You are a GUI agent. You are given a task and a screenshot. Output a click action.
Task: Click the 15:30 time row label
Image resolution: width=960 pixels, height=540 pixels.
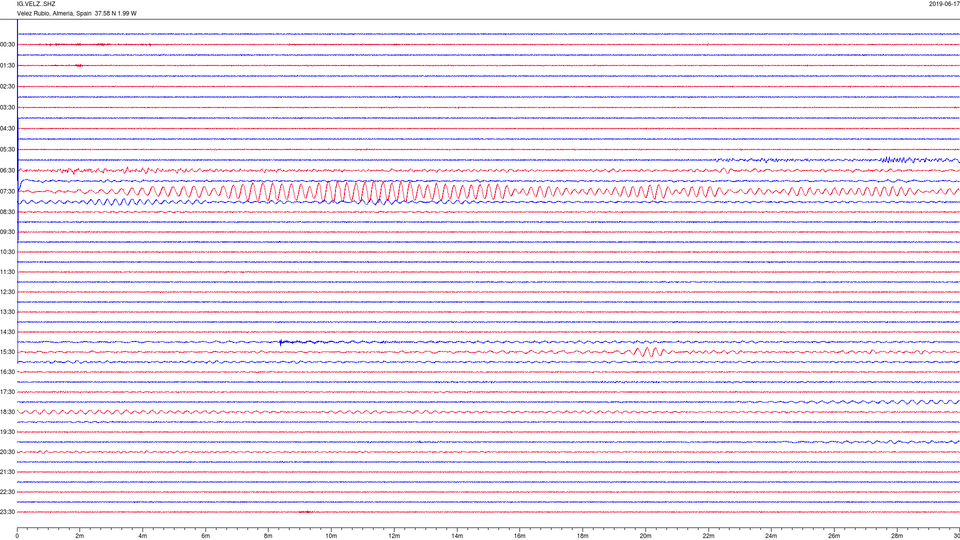tap(7, 352)
